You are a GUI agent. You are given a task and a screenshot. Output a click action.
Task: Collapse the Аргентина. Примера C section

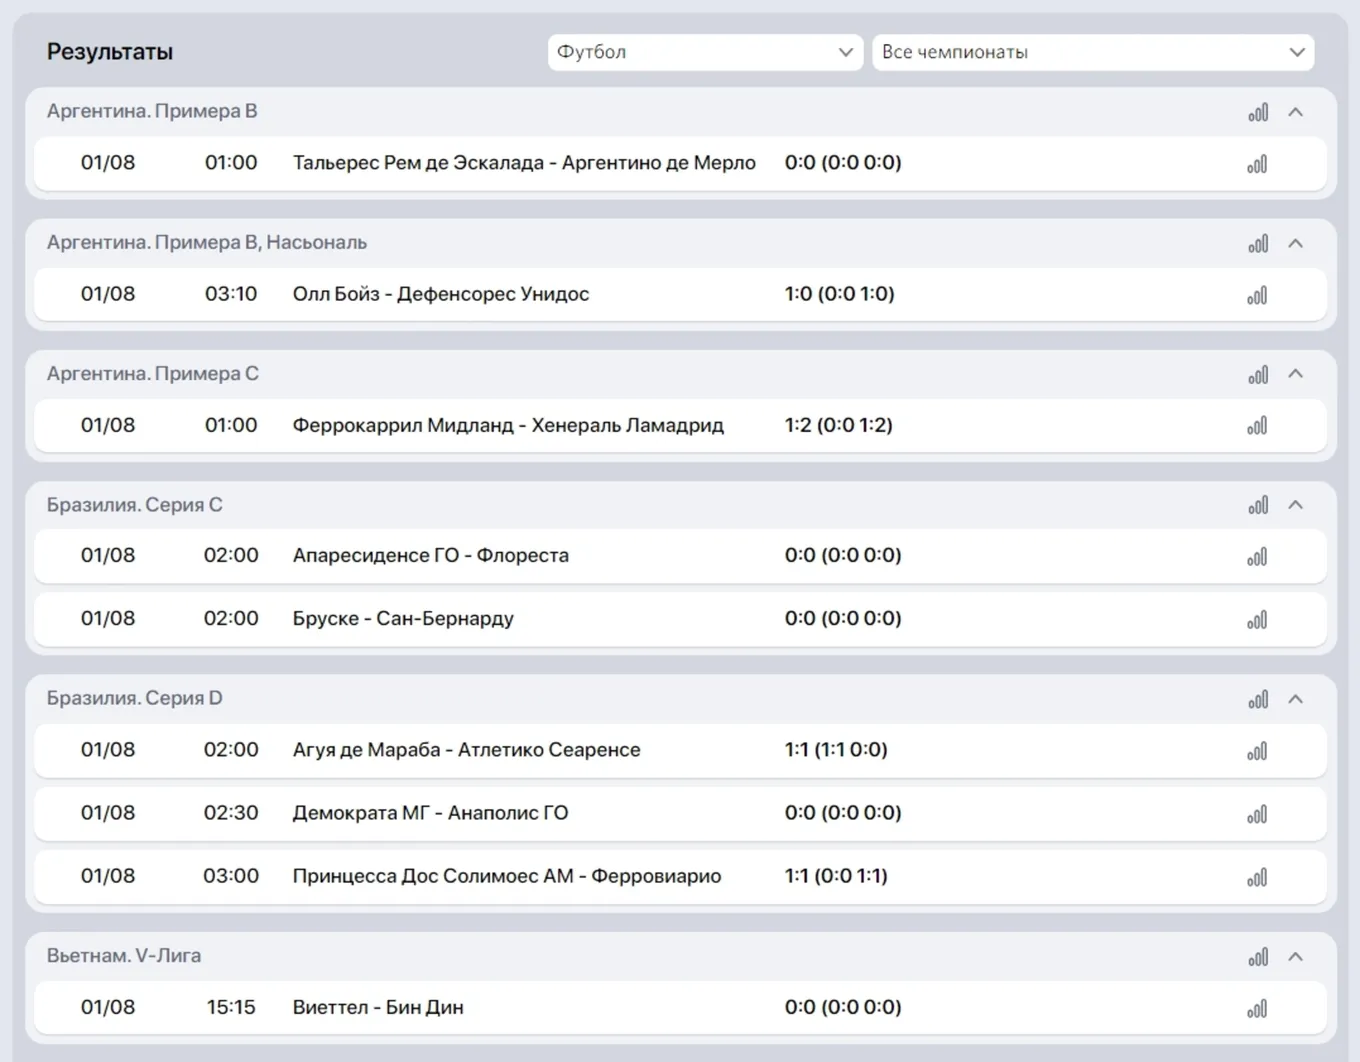coord(1296,373)
